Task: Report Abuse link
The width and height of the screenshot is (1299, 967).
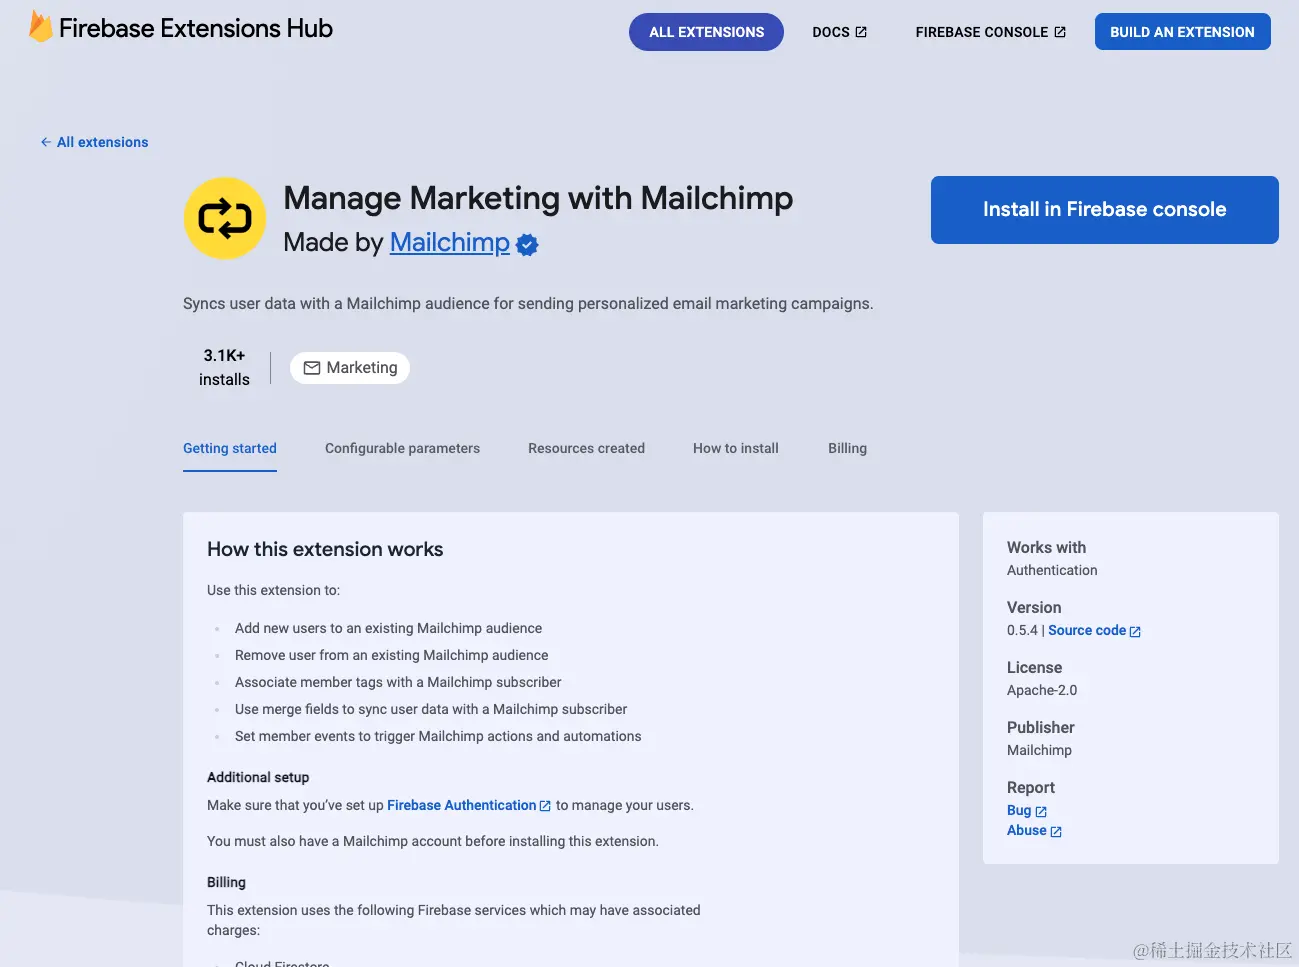Action: [1034, 830]
